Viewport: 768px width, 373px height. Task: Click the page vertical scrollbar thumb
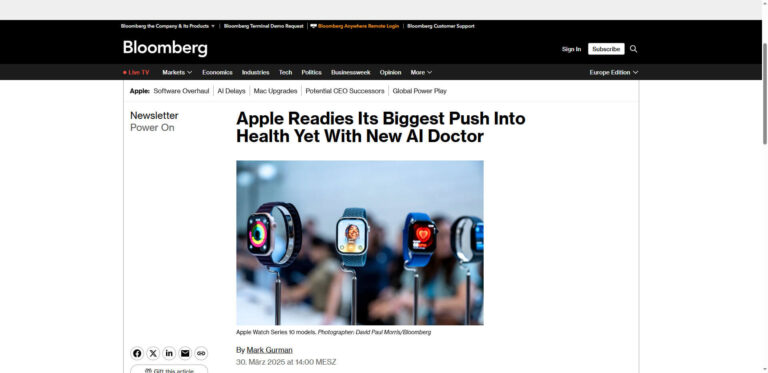pos(765,93)
